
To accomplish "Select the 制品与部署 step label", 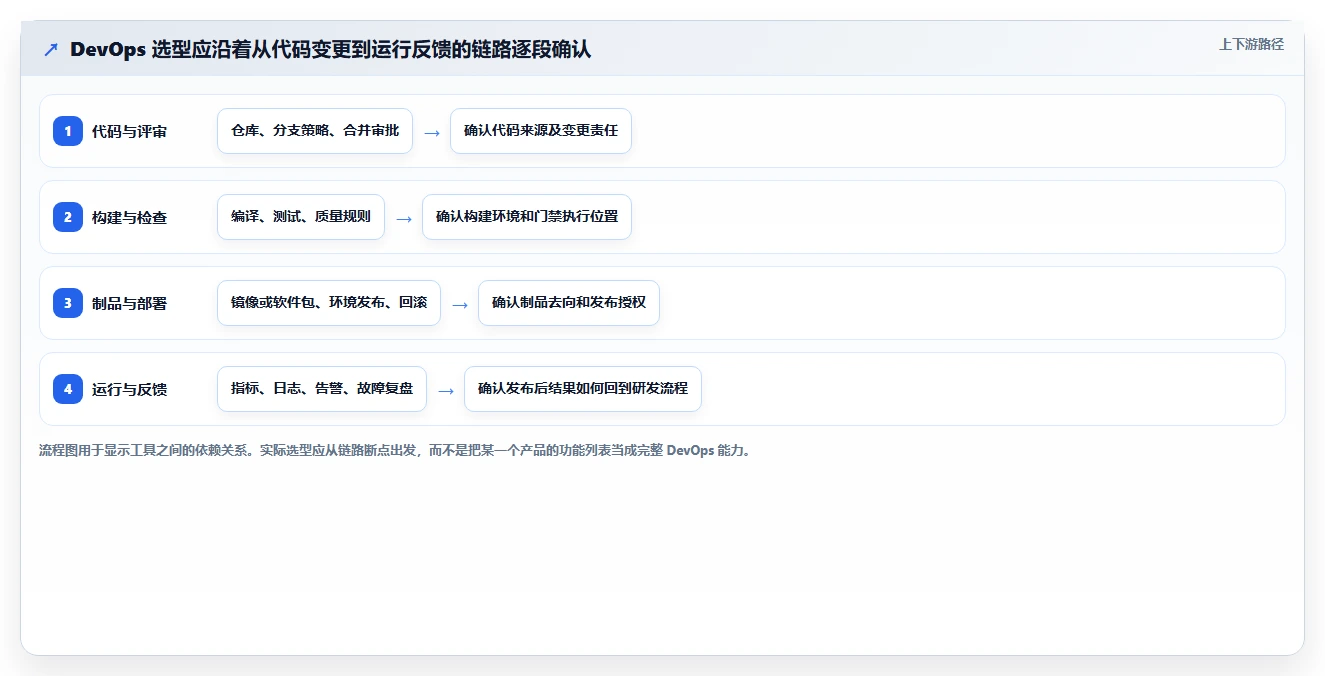I will [x=129, y=303].
